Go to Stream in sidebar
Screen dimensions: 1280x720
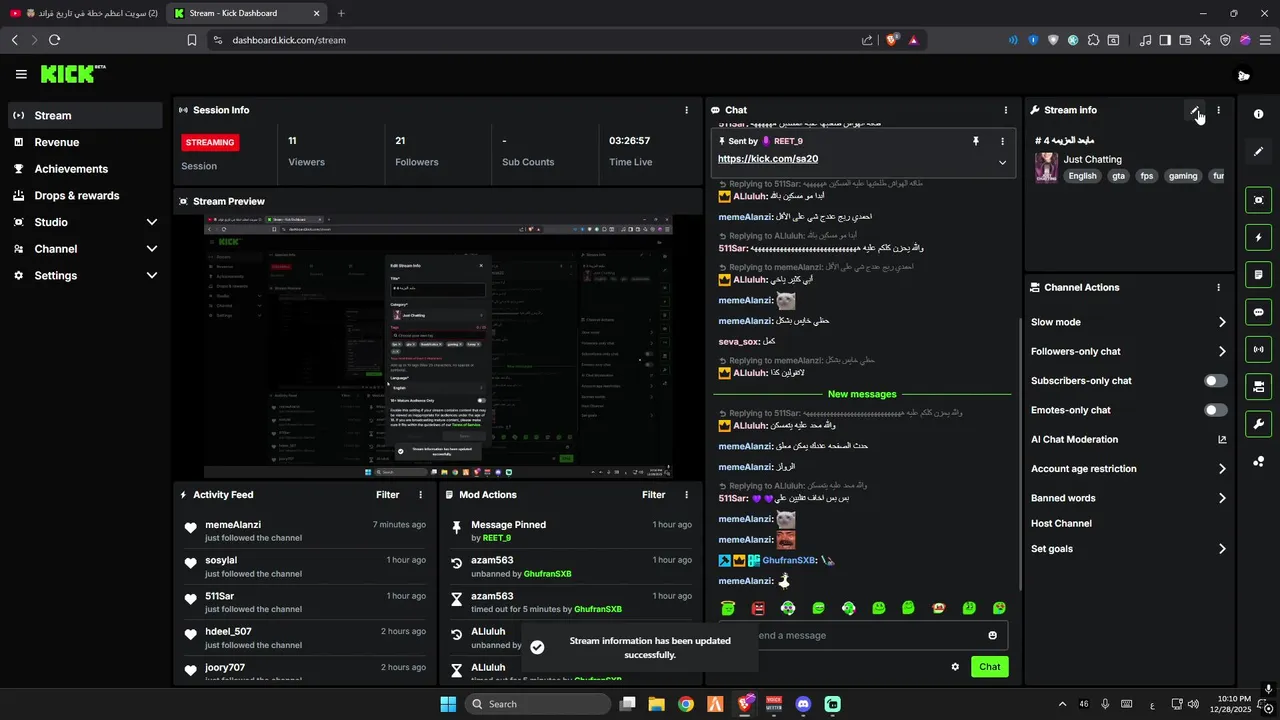85,115
